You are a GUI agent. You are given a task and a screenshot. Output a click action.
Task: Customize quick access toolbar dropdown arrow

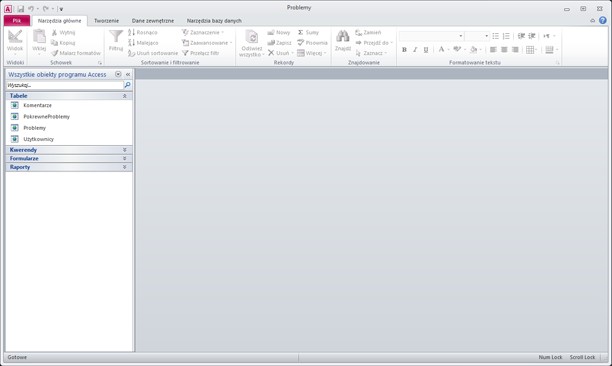pyautogui.click(x=61, y=9)
